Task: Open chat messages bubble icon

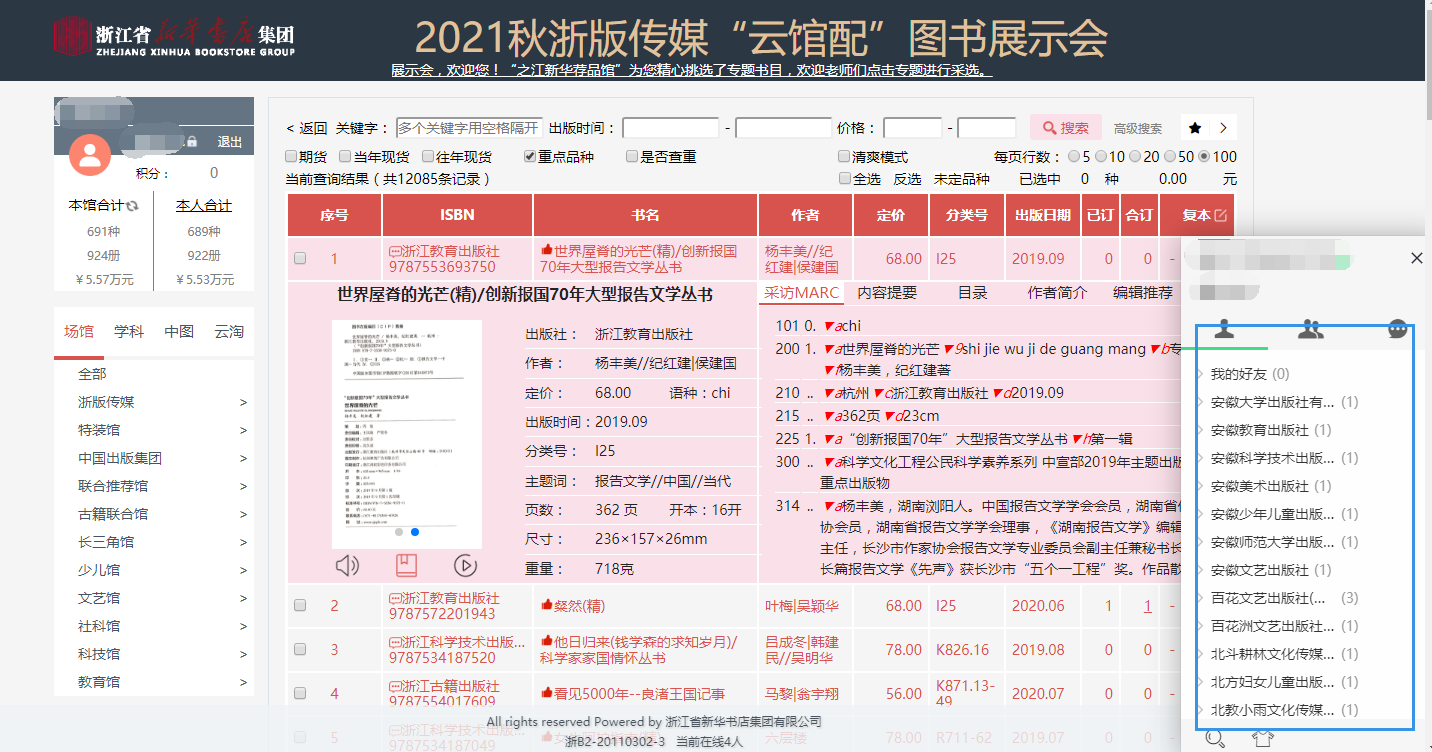Action: pyautogui.click(x=1398, y=330)
